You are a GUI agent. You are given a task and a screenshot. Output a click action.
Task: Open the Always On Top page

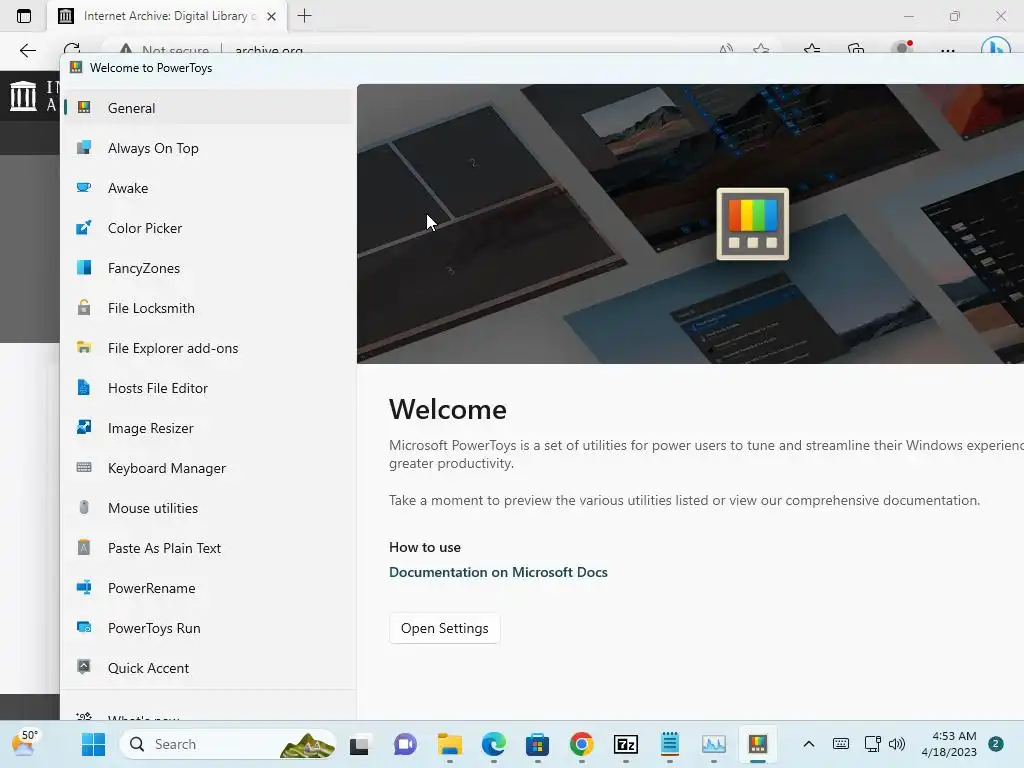(208, 148)
